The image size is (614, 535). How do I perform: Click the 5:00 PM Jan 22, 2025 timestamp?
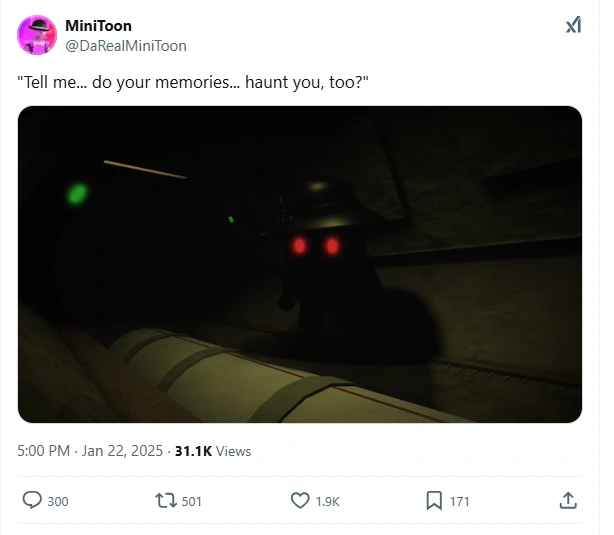coord(90,451)
